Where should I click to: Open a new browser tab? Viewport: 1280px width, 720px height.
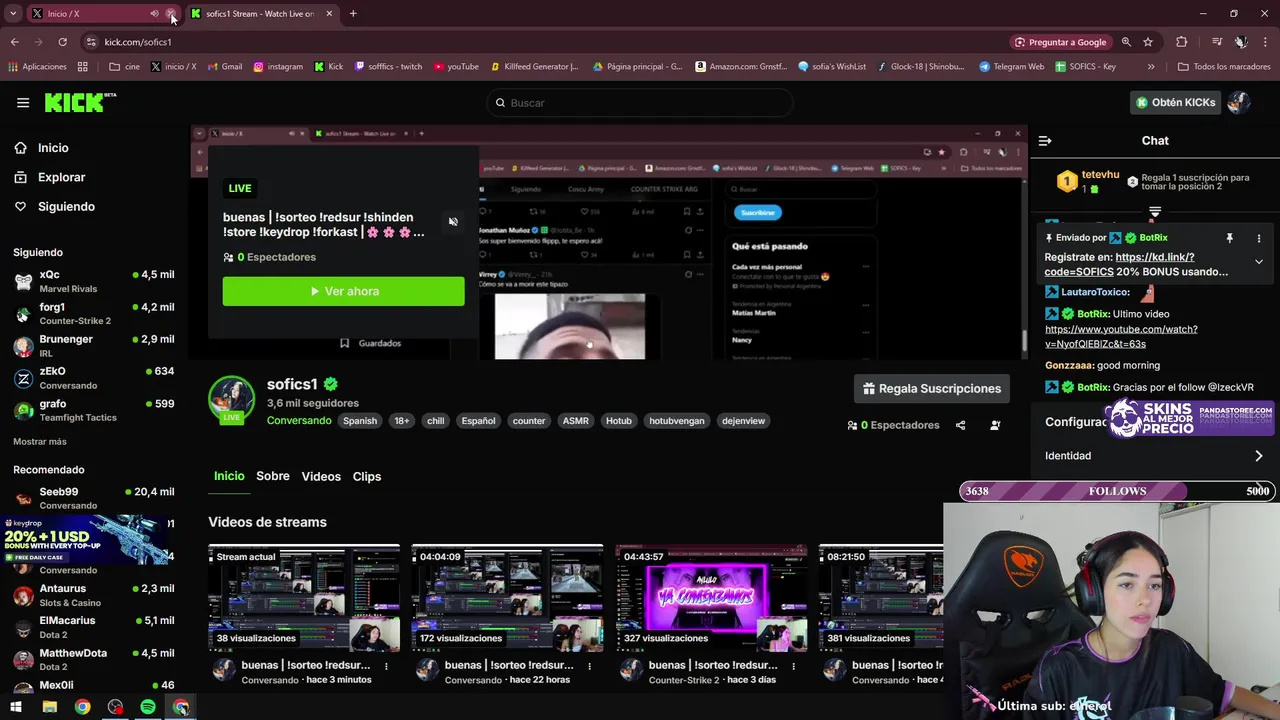(x=353, y=14)
